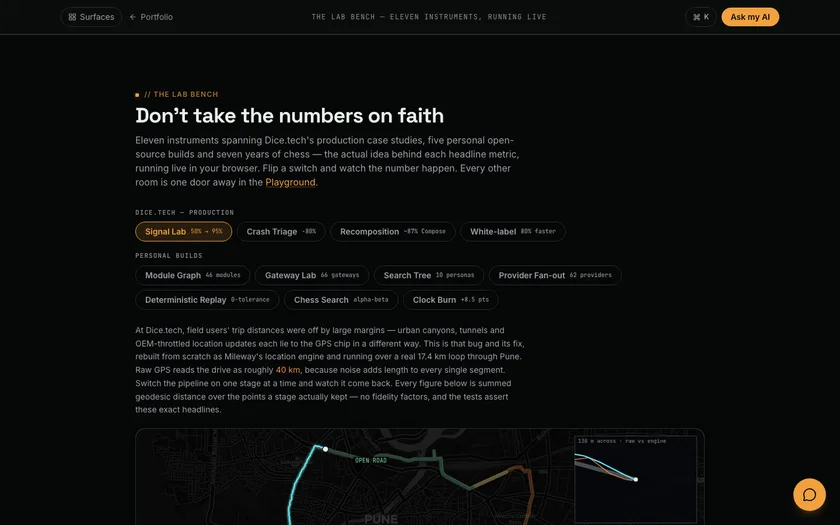Screen dimensions: 840x525
Task: Open the Recomposition instrument
Action: [392, 231]
